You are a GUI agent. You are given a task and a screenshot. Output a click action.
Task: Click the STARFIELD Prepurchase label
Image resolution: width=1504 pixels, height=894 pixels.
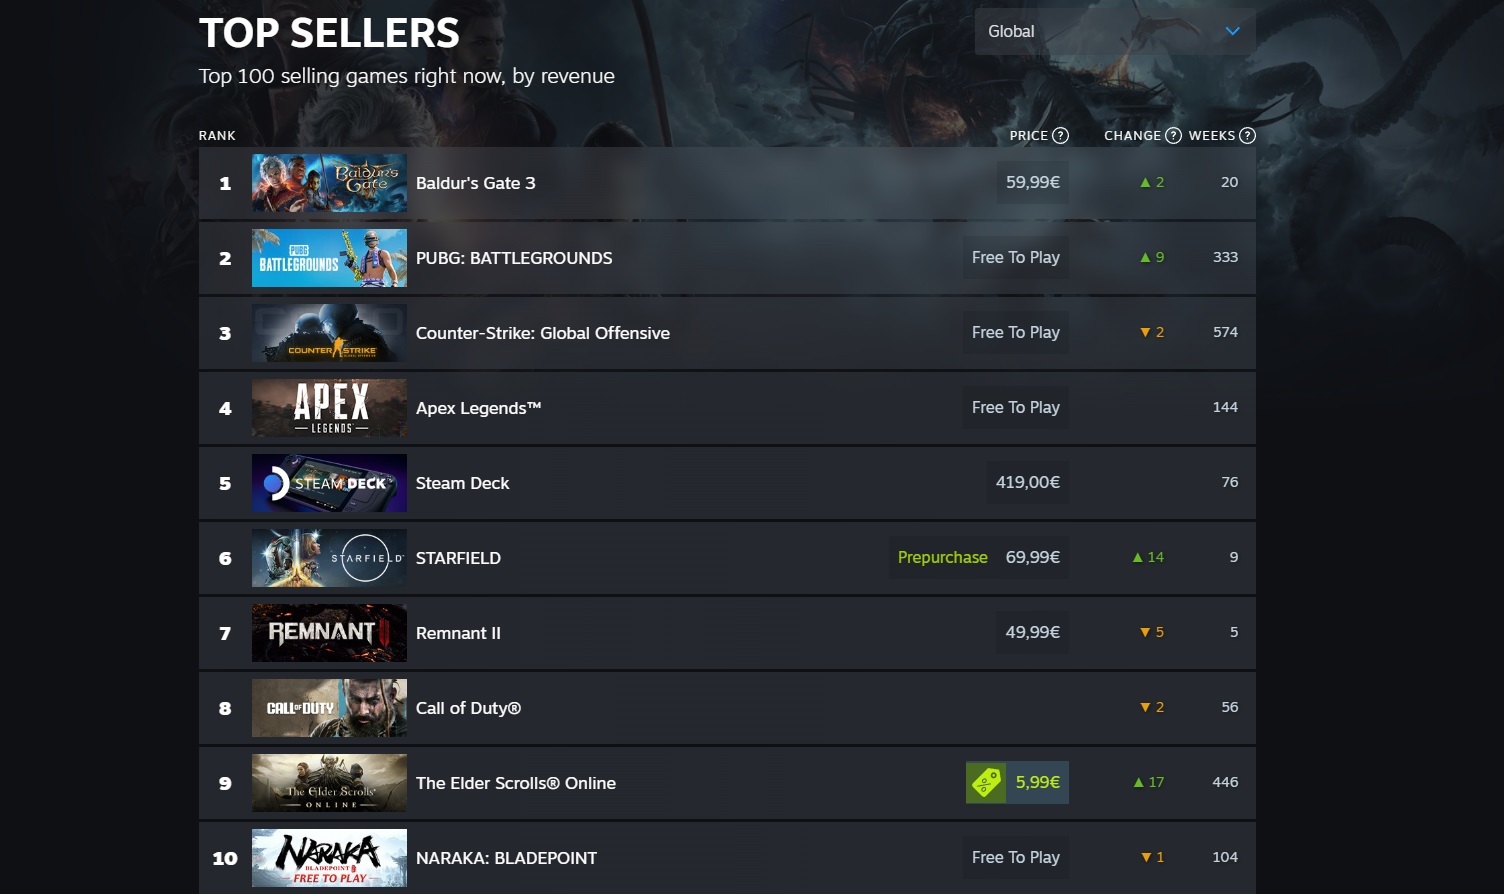point(942,558)
